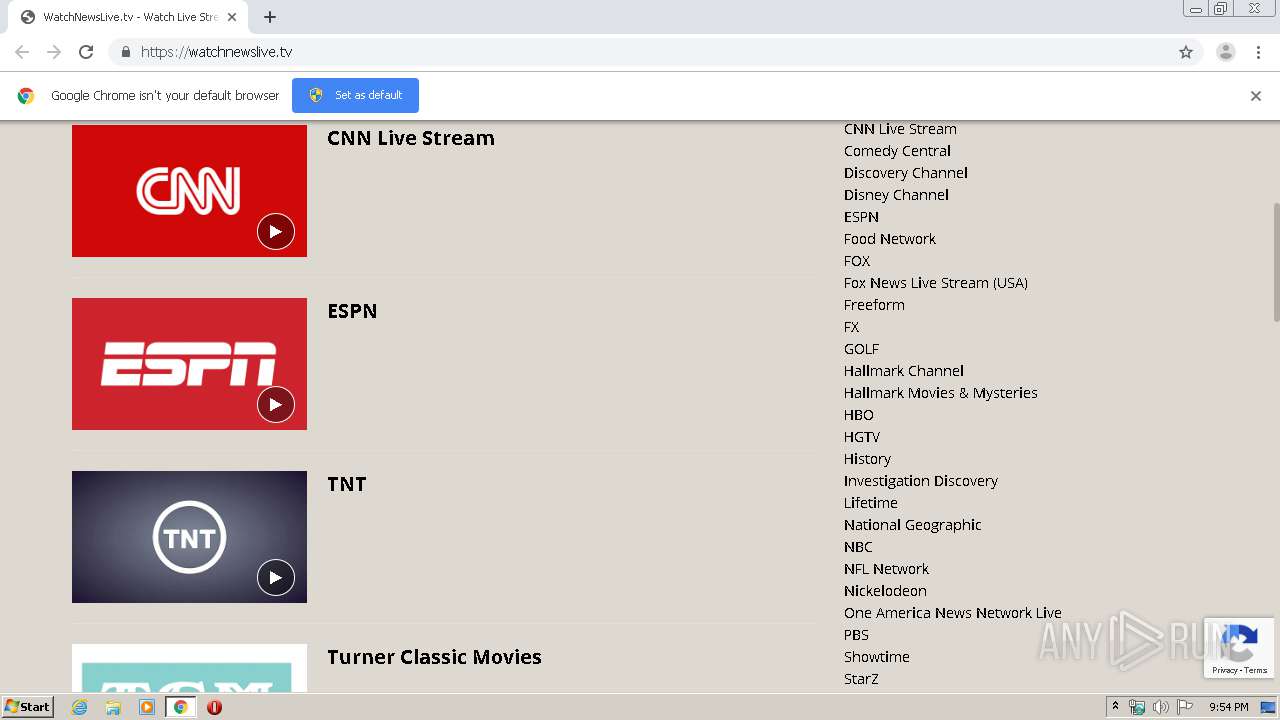Open Fox News Live Stream (USA) link
Screen dimensions: 1280x720
tap(936, 283)
